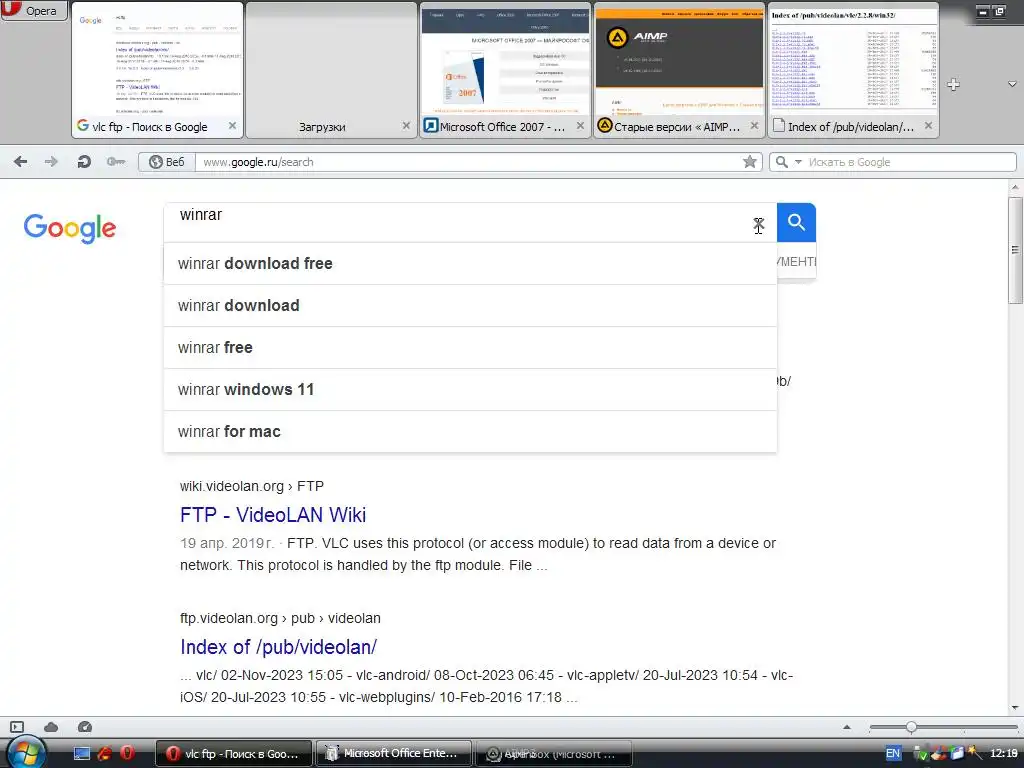This screenshot has height=768, width=1024.
Task: Open the 'FTP - VideoLAN Wiki' result
Action: [x=273, y=515]
